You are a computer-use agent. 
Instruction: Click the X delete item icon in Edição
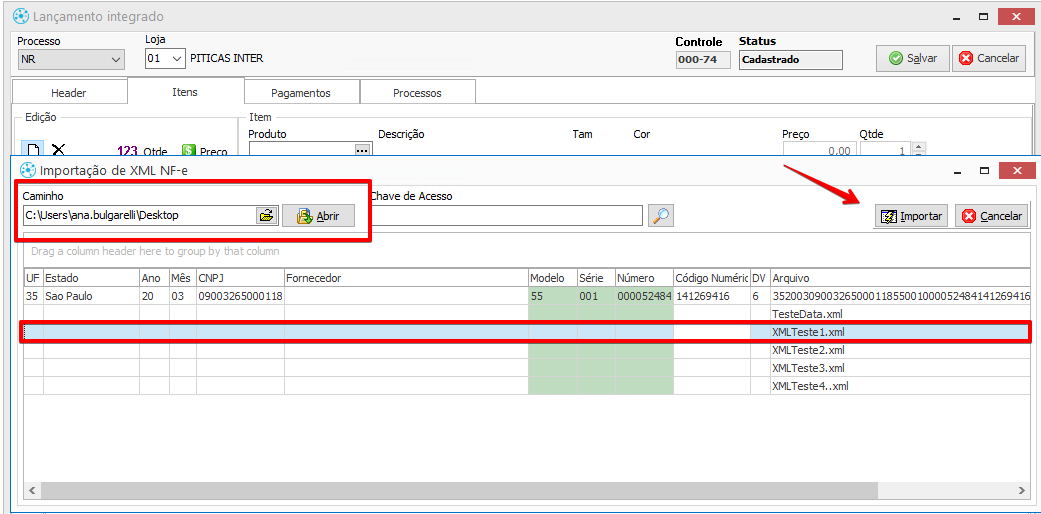pos(58,149)
